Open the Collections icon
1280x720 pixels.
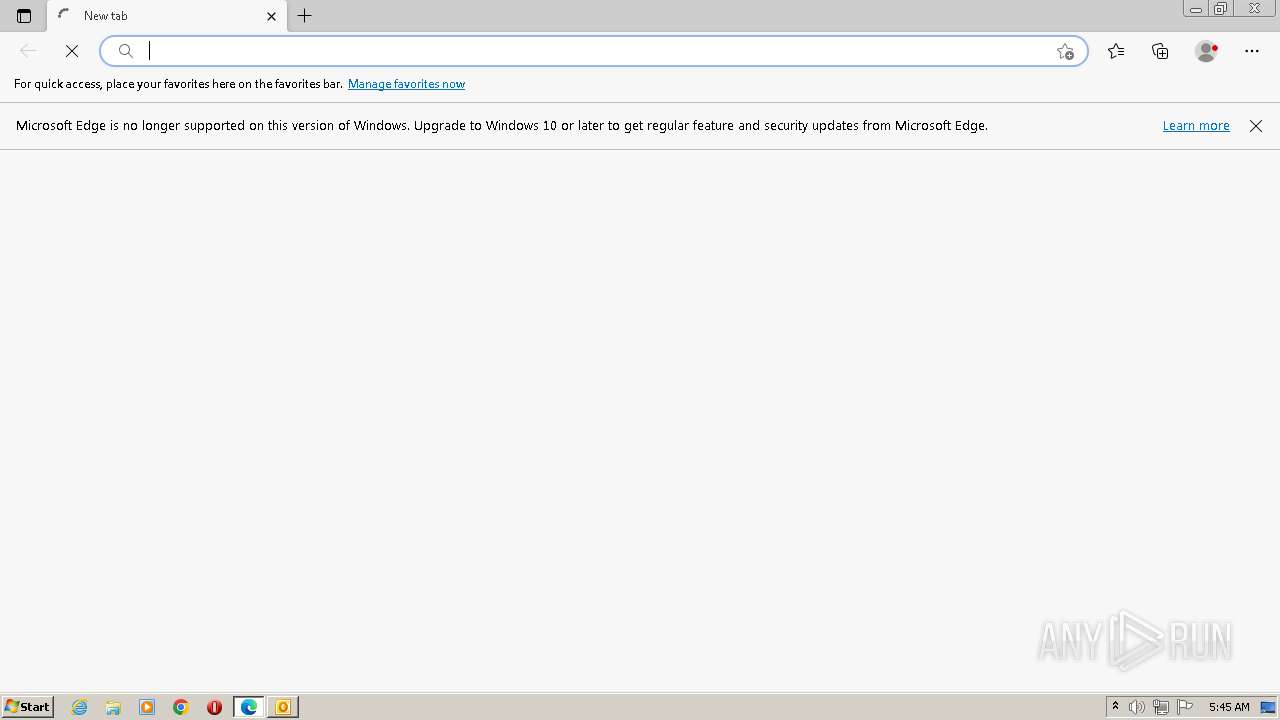point(1160,51)
